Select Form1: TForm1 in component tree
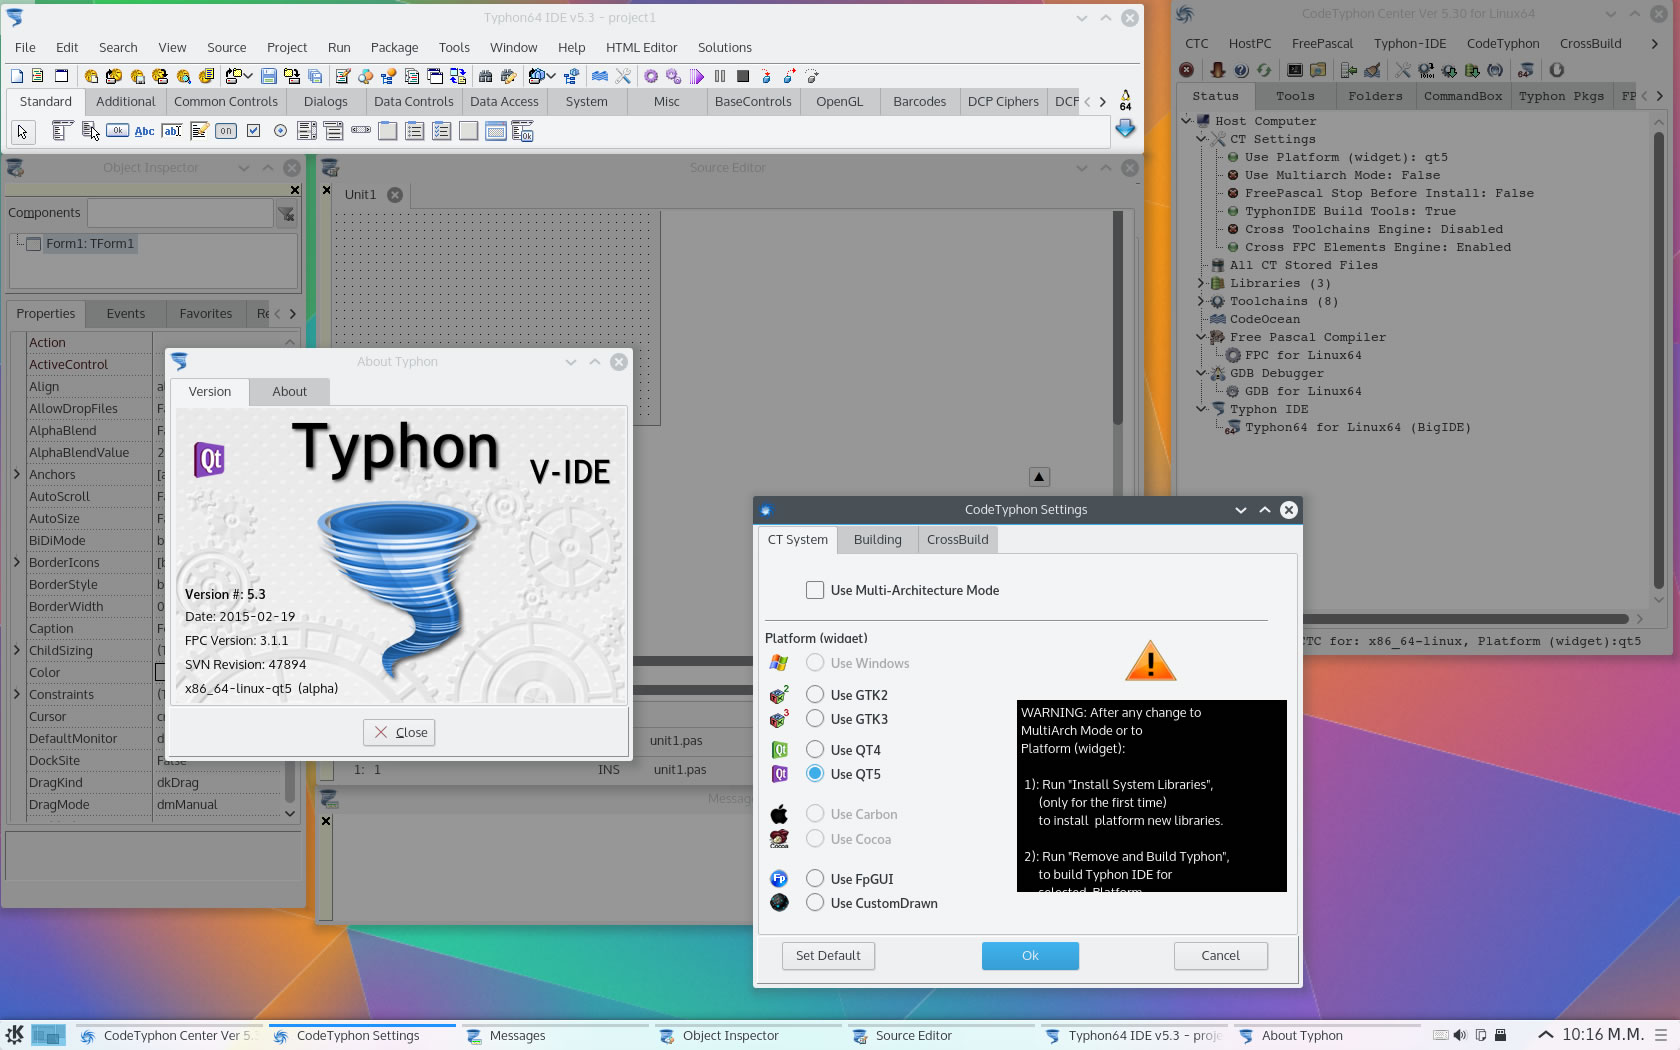This screenshot has height=1050, width=1680. click(x=89, y=243)
